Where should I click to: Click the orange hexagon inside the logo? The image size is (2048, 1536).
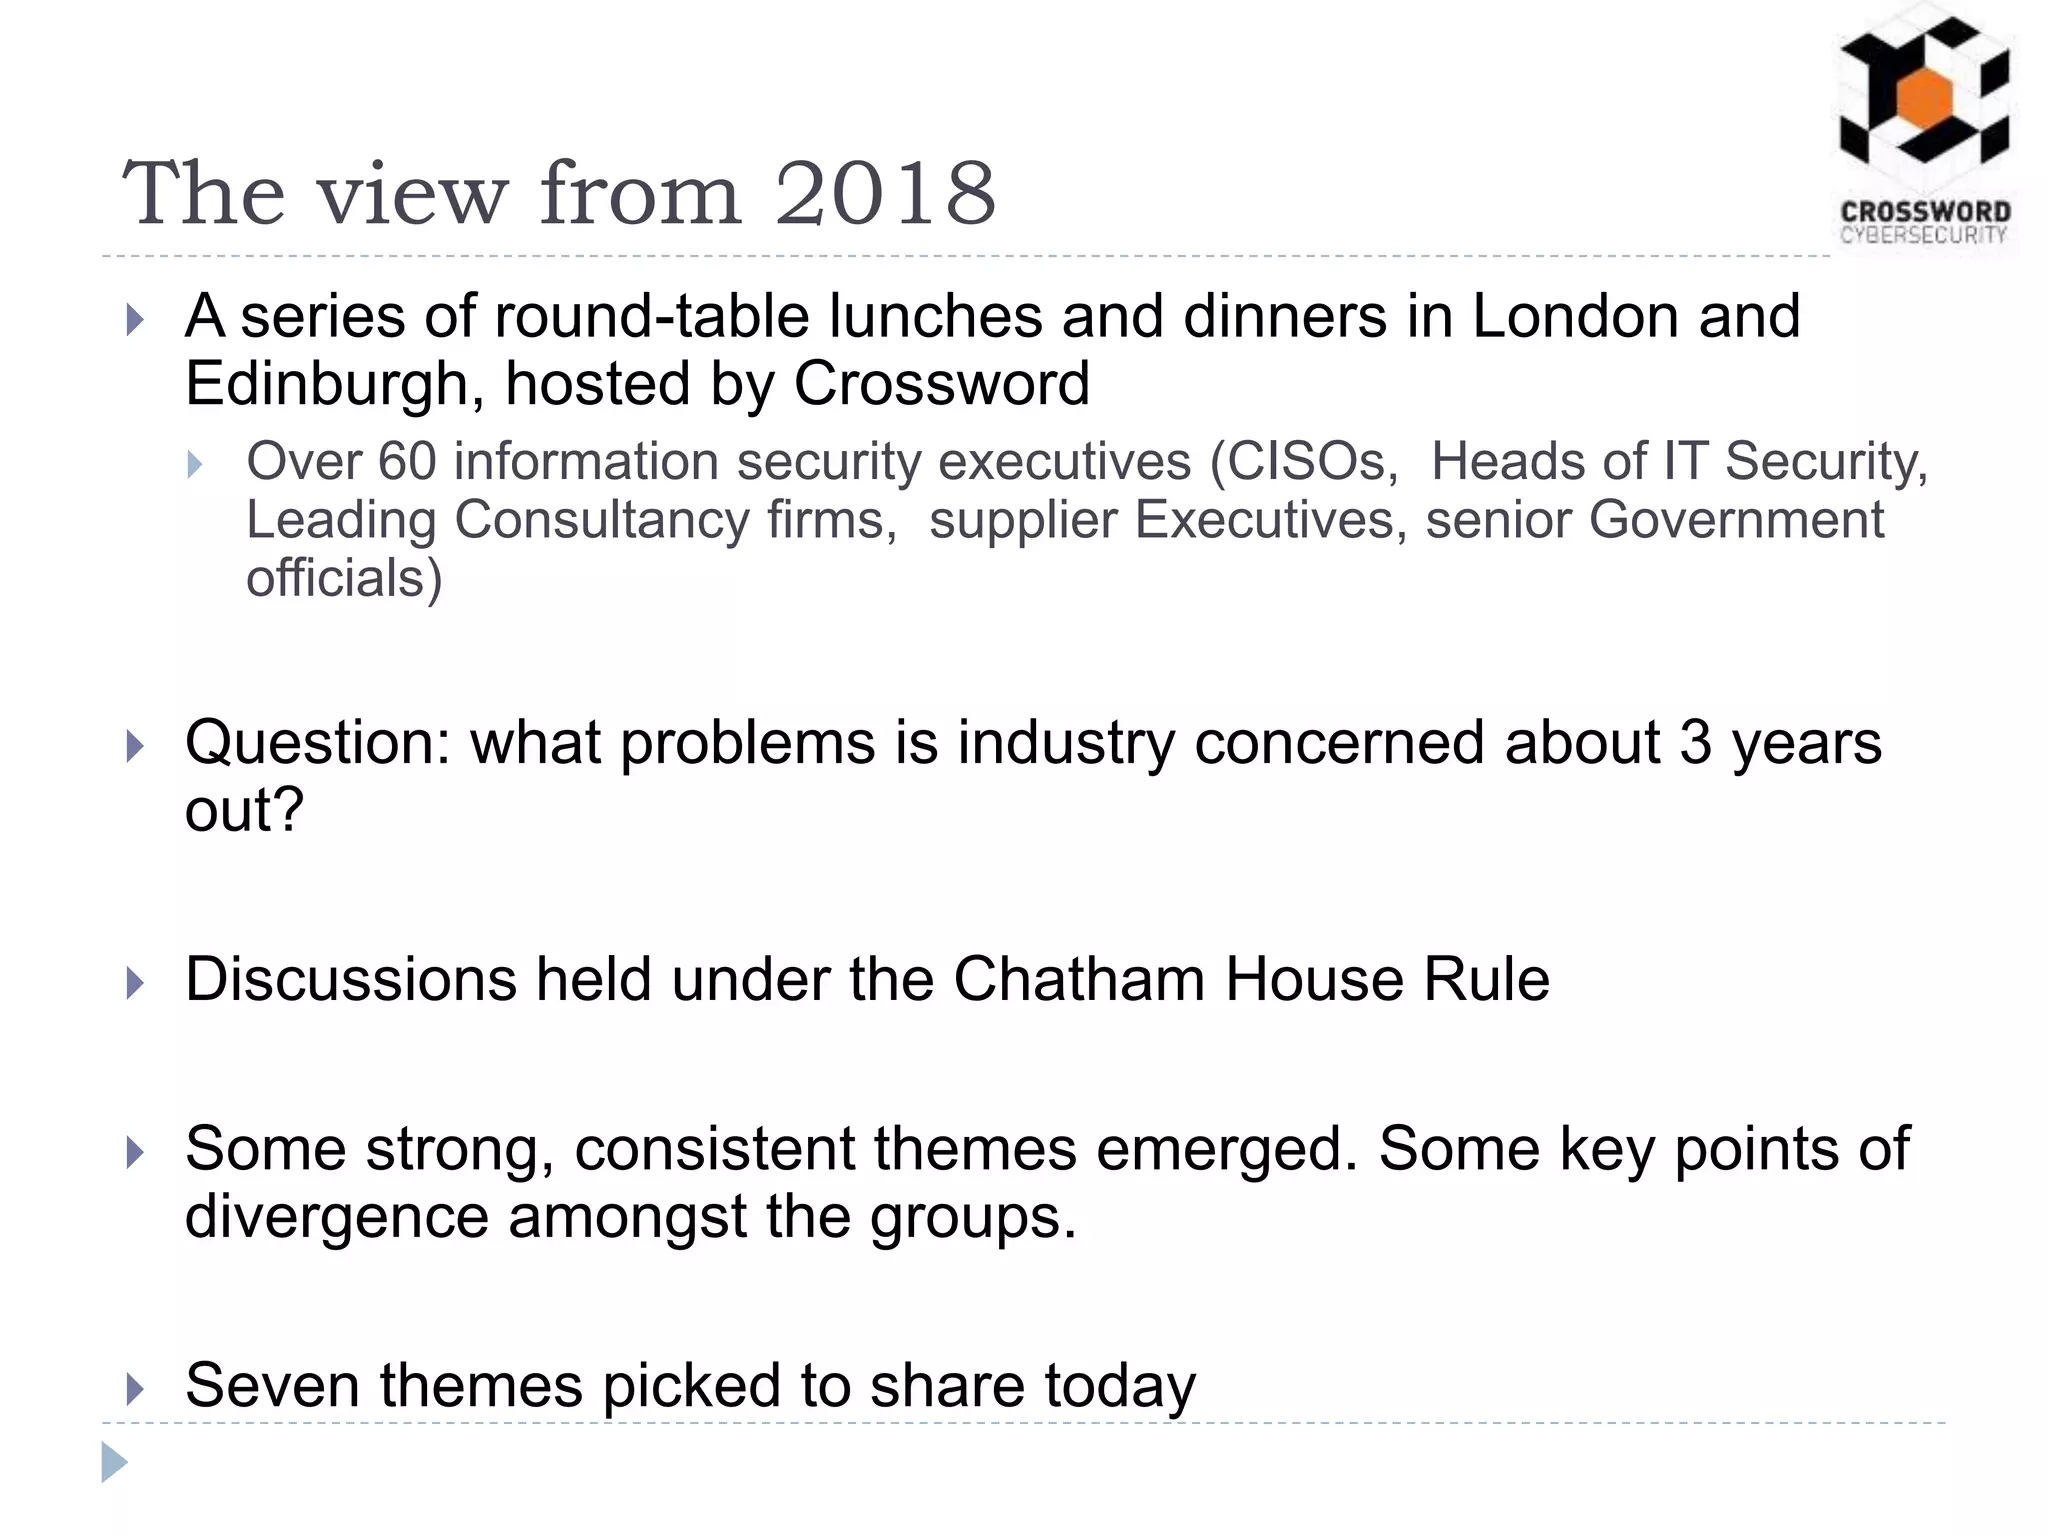[1924, 100]
